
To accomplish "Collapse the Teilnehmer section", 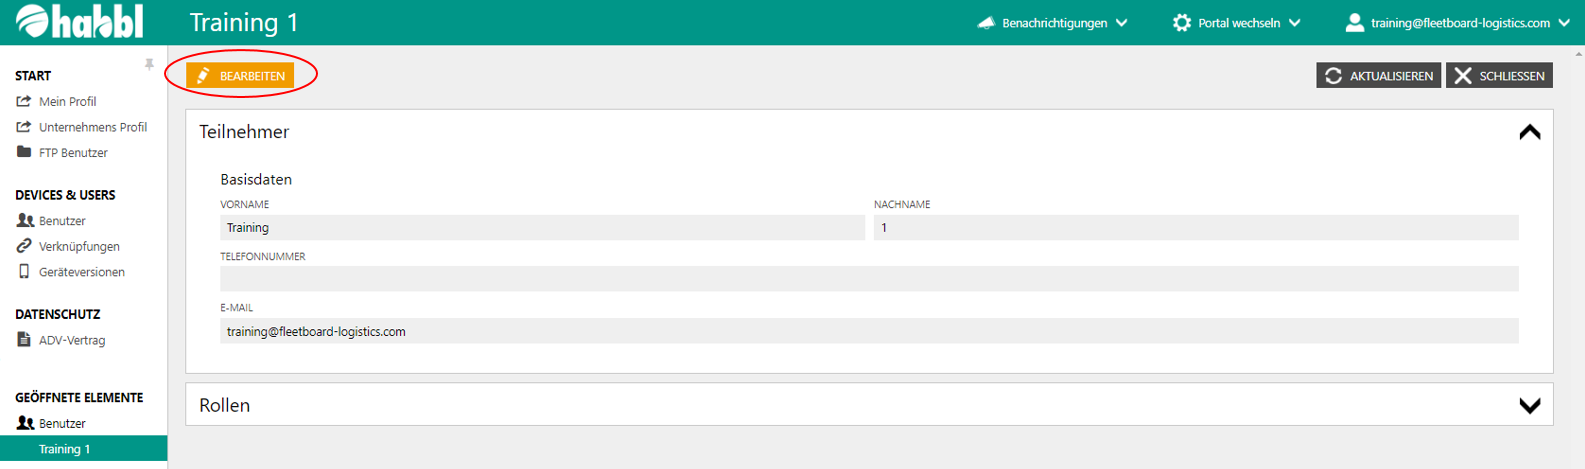I will tap(1529, 132).
